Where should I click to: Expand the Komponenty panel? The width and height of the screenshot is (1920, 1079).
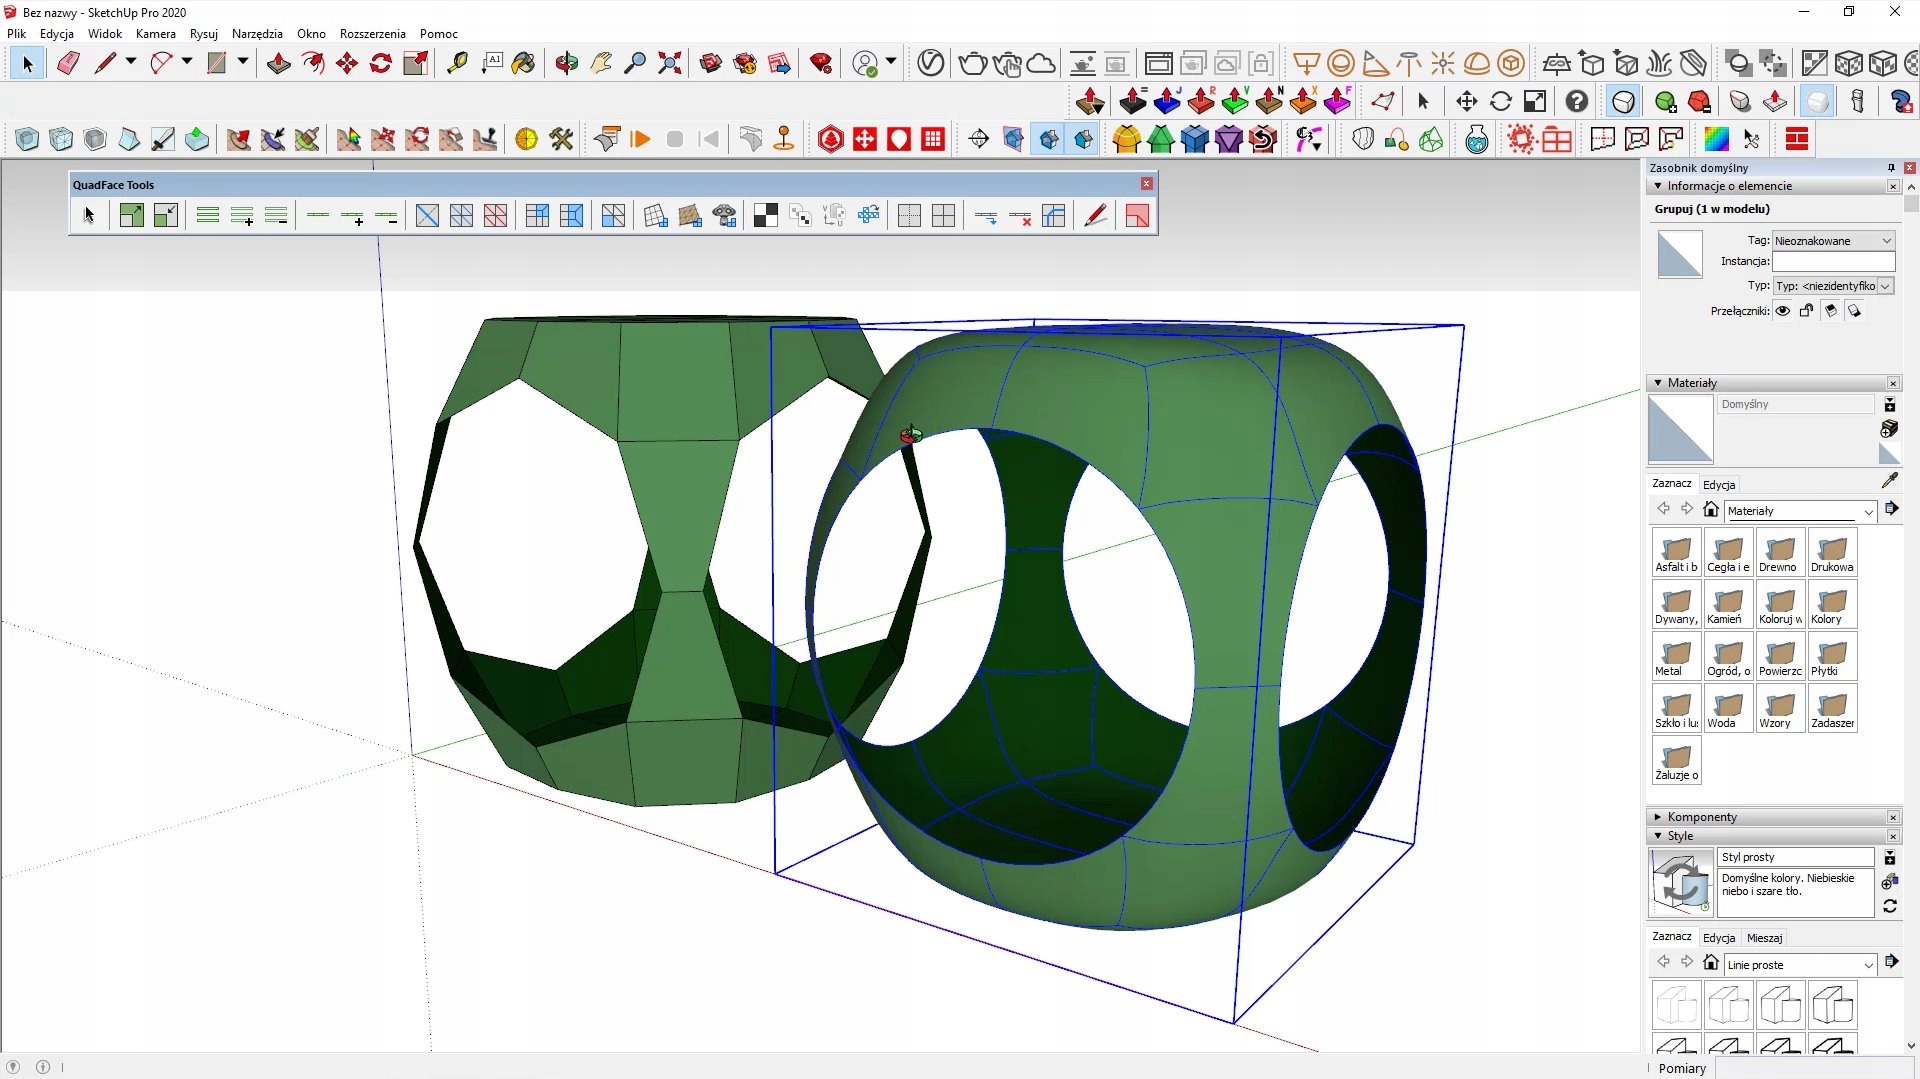click(1702, 817)
